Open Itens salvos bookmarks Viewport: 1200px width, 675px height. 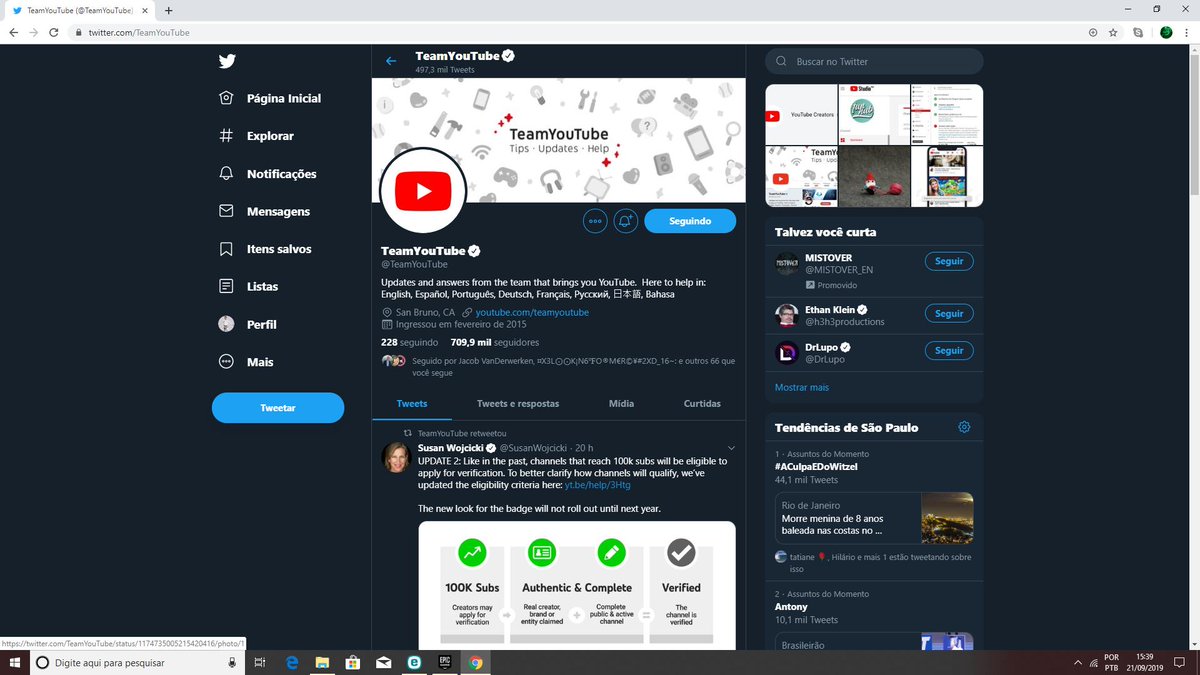[x=265, y=249]
